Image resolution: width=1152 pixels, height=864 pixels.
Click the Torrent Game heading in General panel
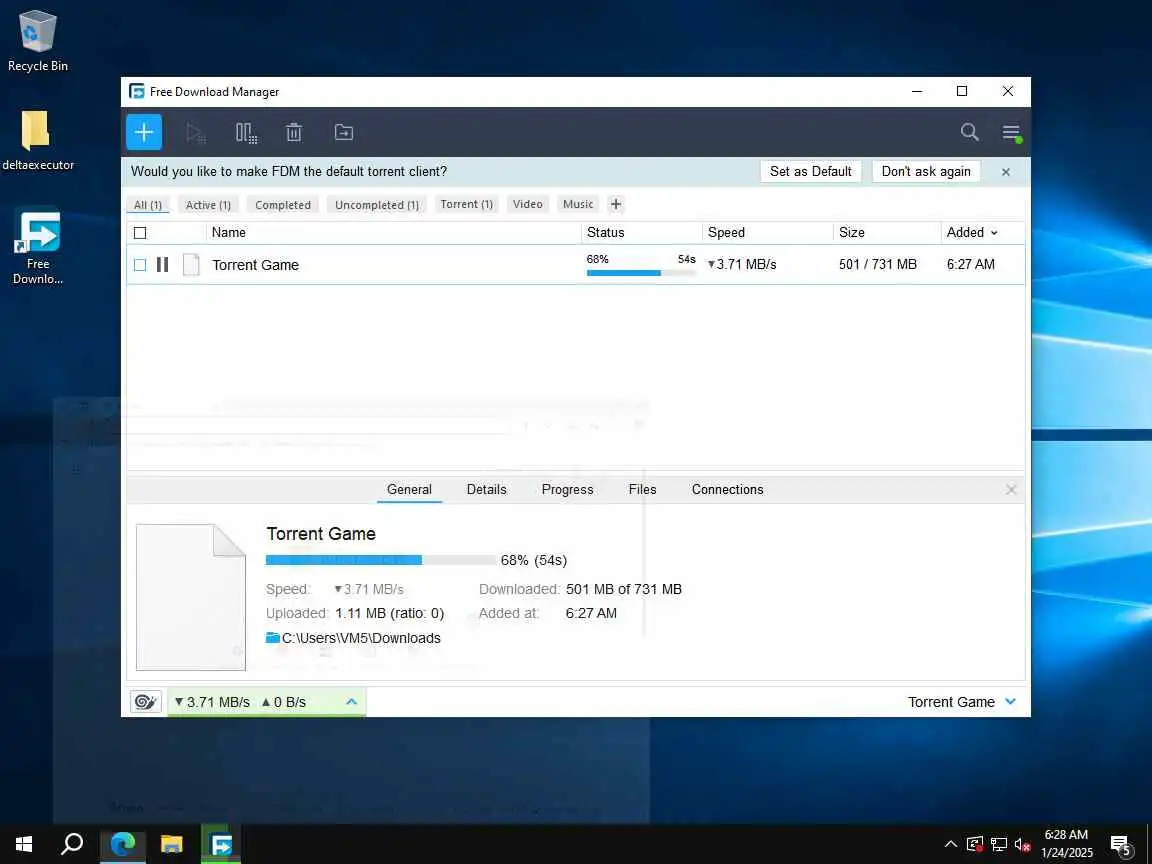[x=321, y=534]
